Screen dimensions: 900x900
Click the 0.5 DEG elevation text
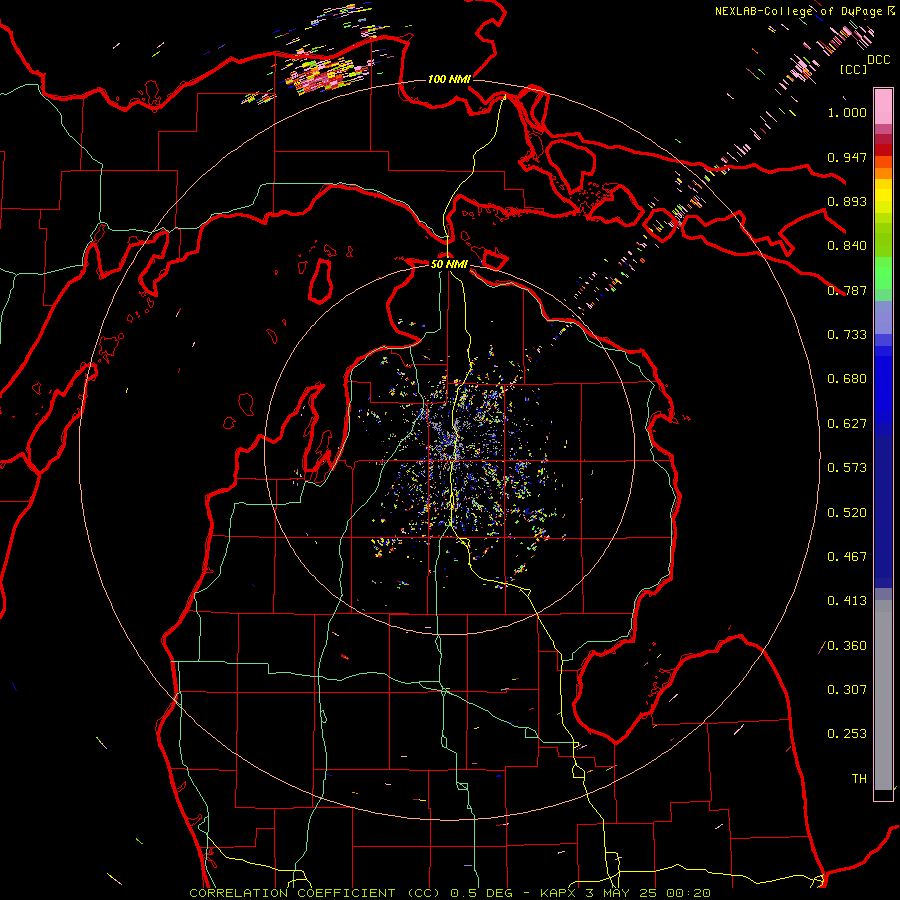[481, 893]
